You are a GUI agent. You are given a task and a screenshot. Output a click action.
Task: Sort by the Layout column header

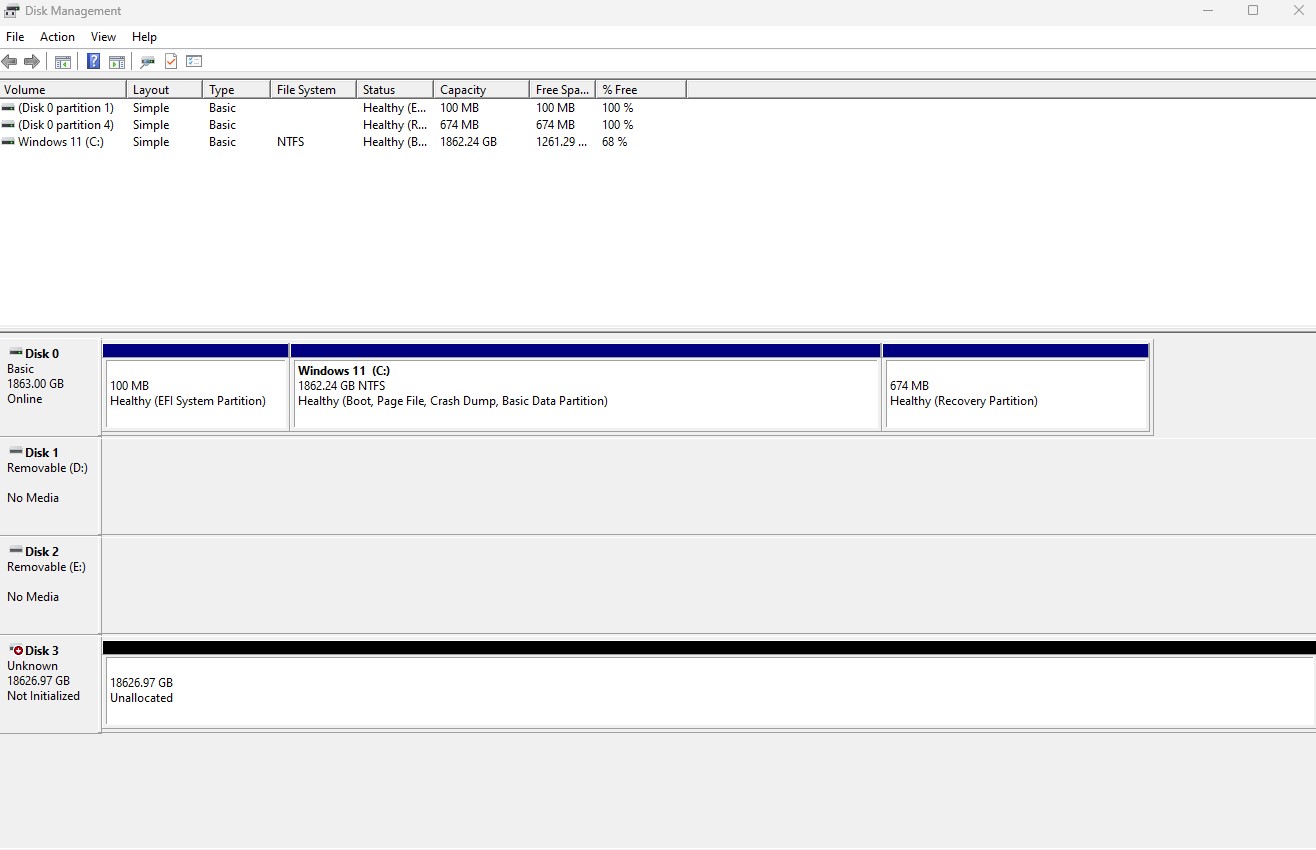(x=164, y=90)
